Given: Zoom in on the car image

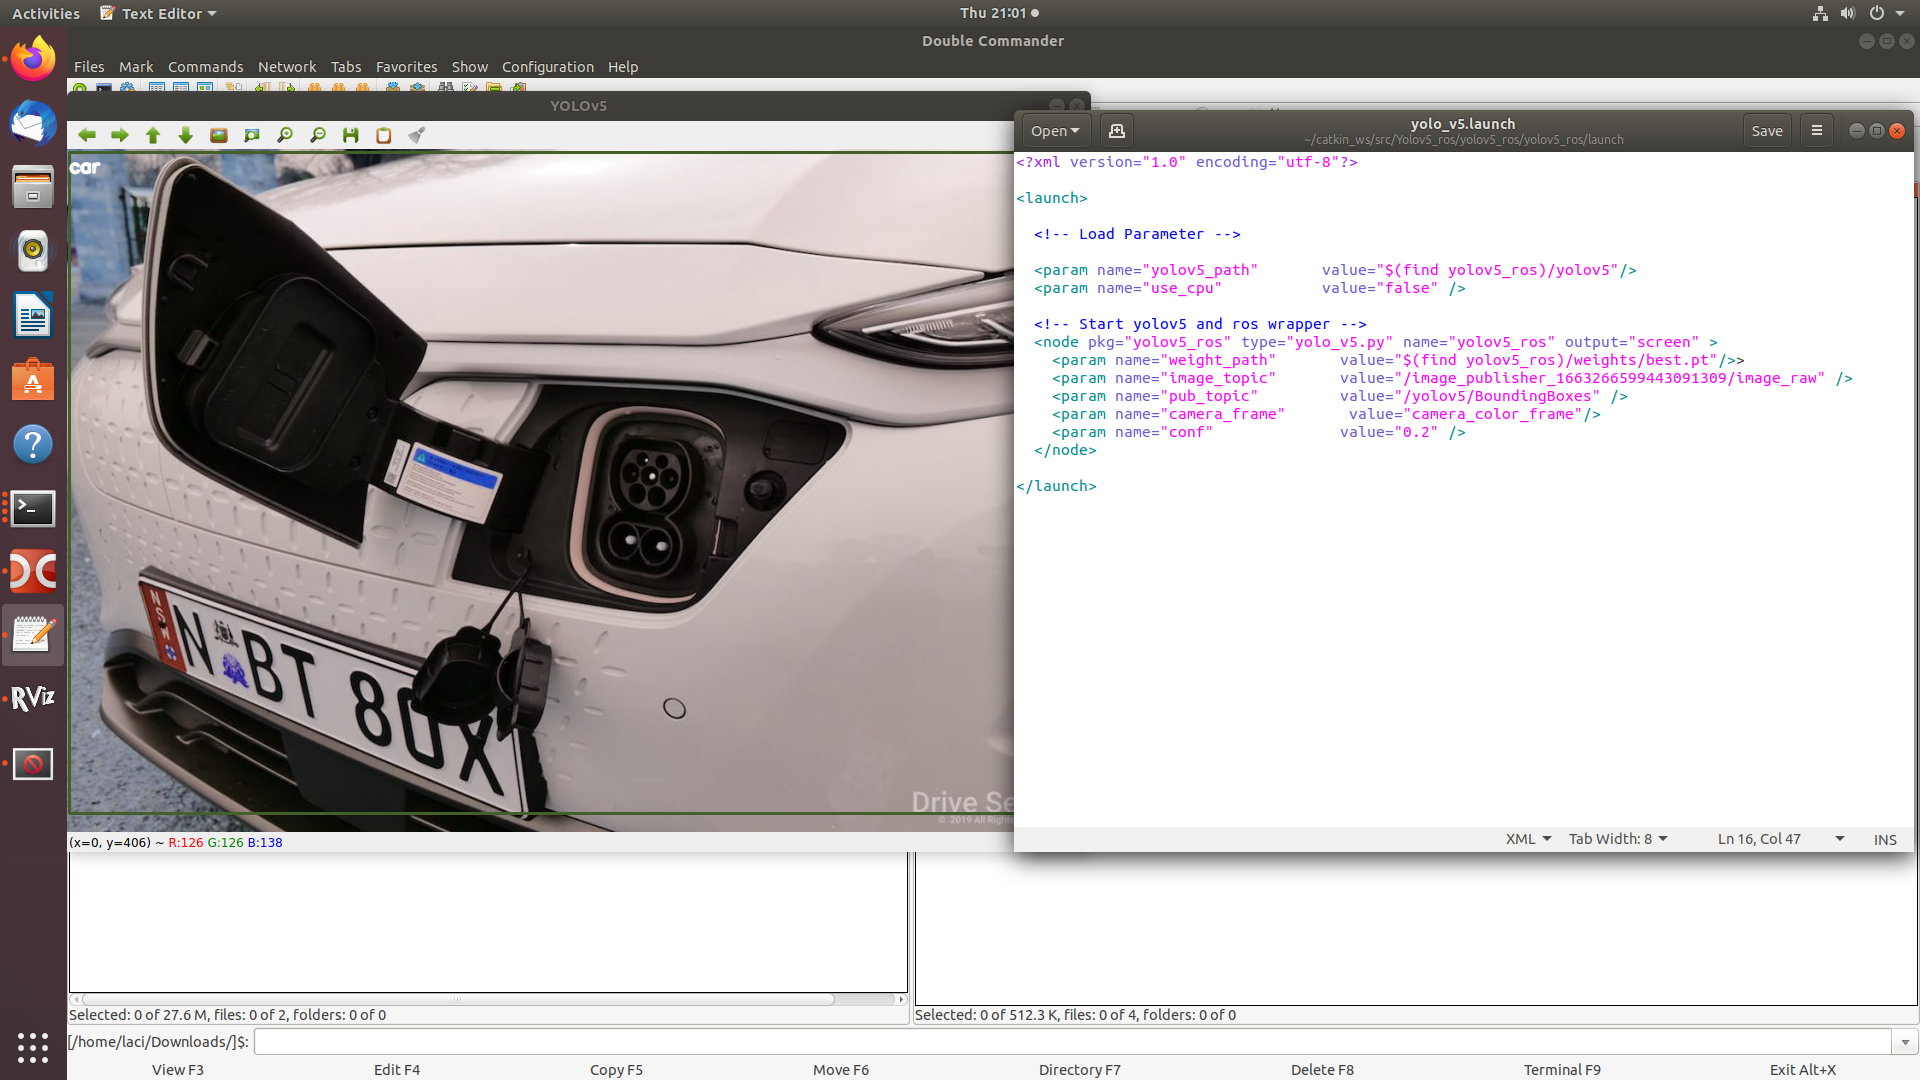Looking at the screenshot, I should (285, 135).
